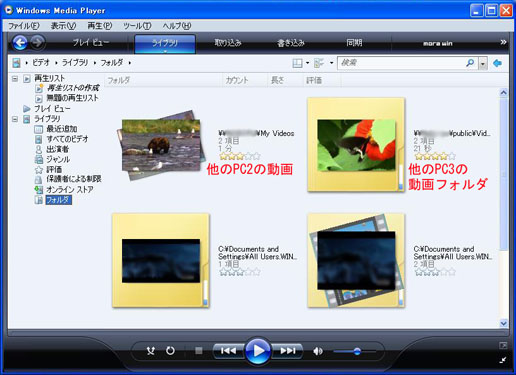Screen dimensions: 516x375
Task: Select プレイ ビュー in the tree
Action: pyautogui.click(x=52, y=109)
